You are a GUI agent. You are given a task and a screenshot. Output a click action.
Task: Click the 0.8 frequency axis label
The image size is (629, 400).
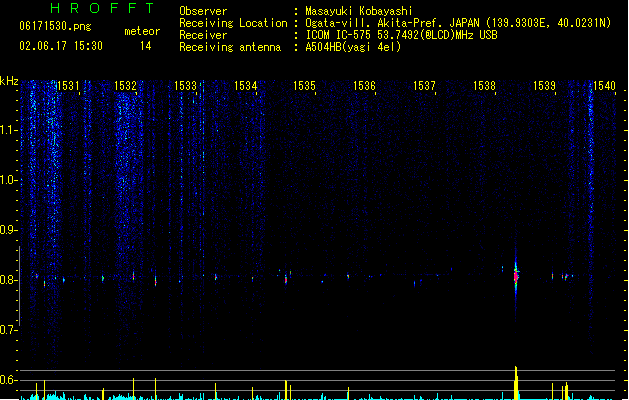tap(8, 280)
